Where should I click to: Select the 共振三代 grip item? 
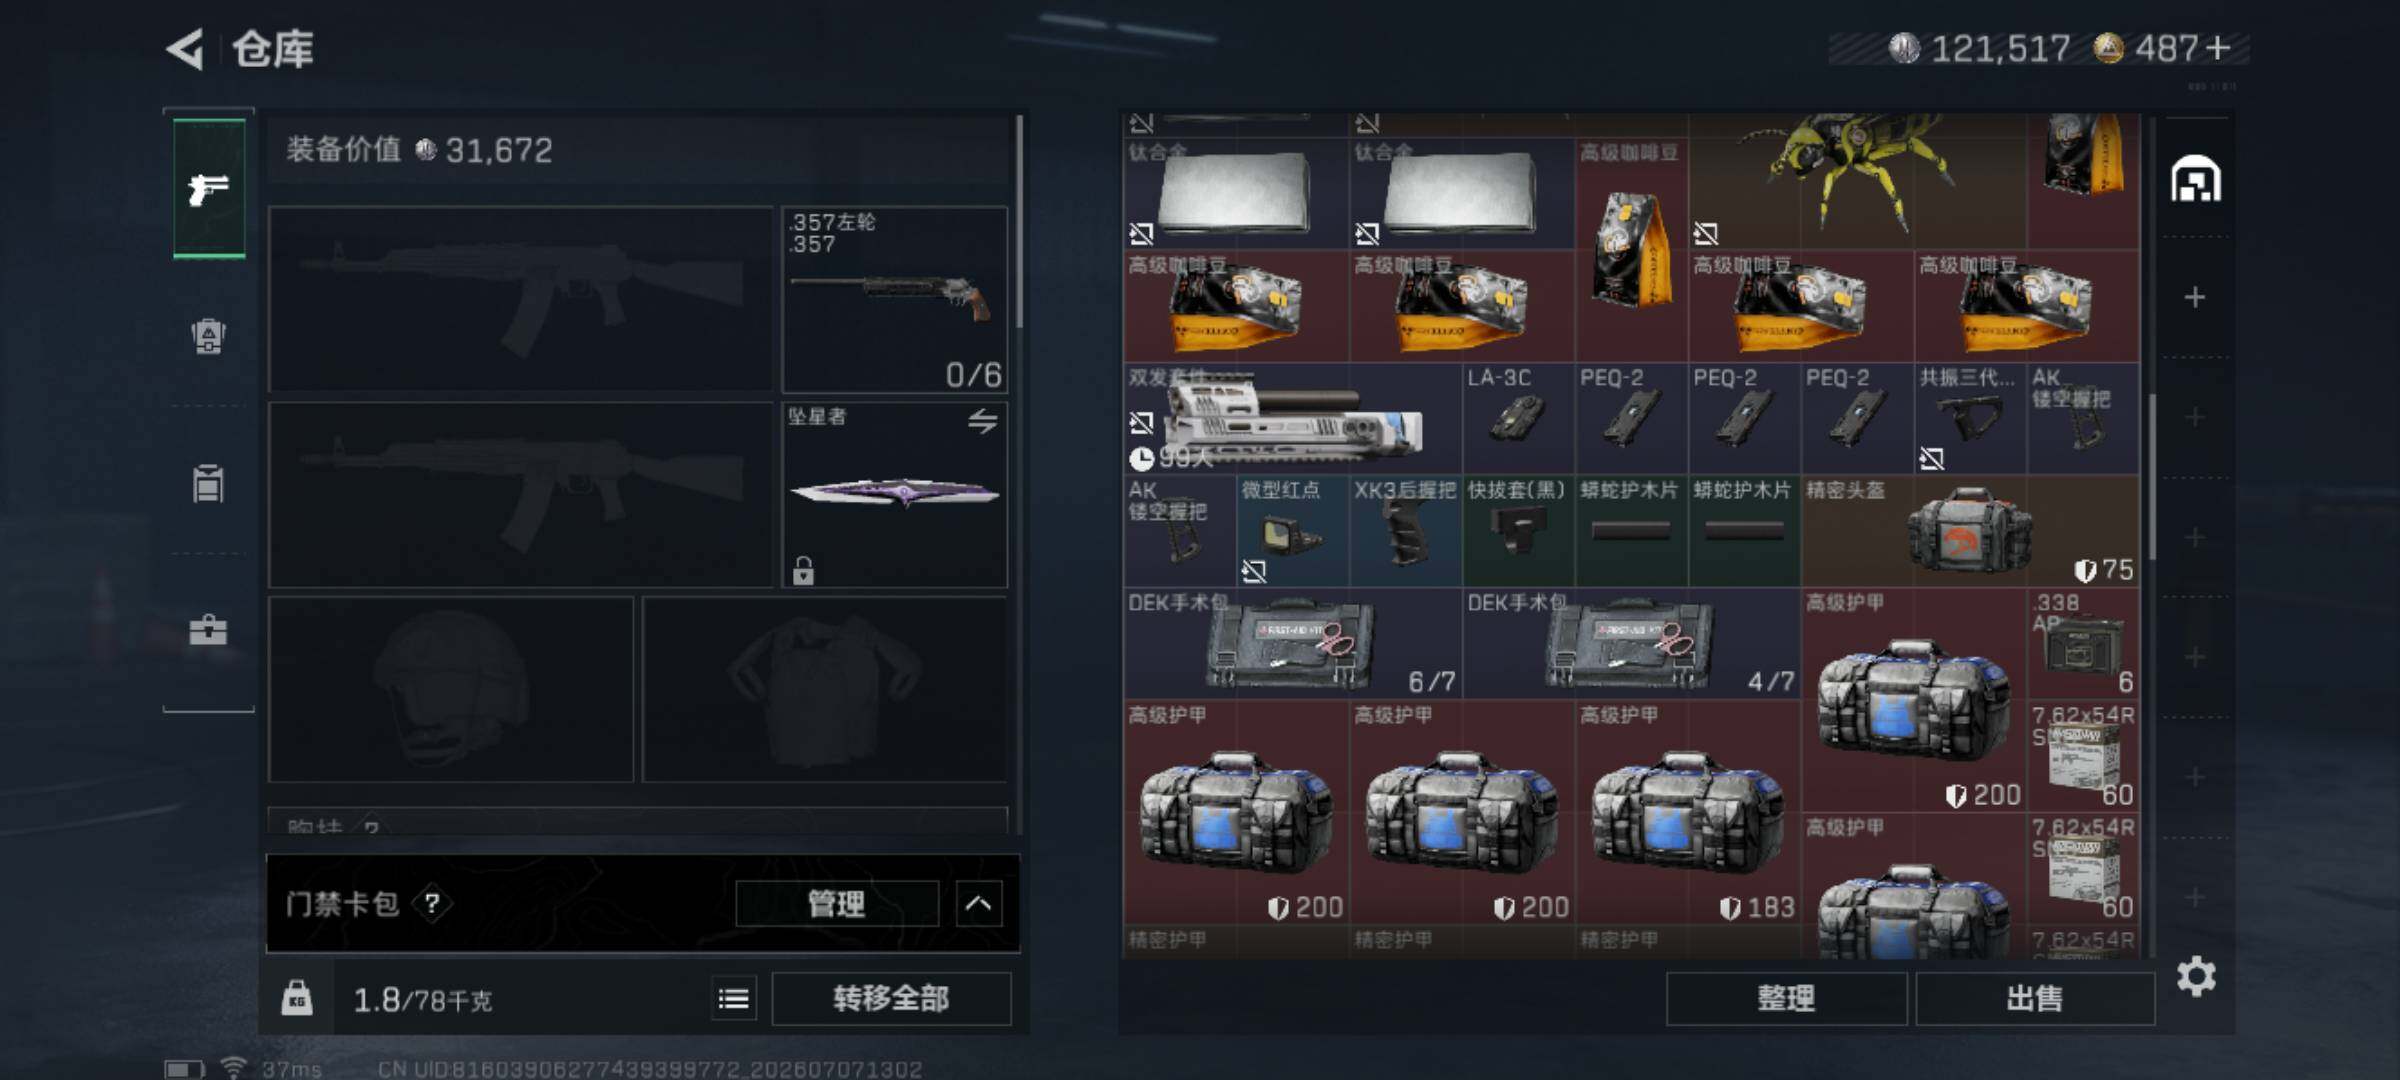(x=1970, y=419)
